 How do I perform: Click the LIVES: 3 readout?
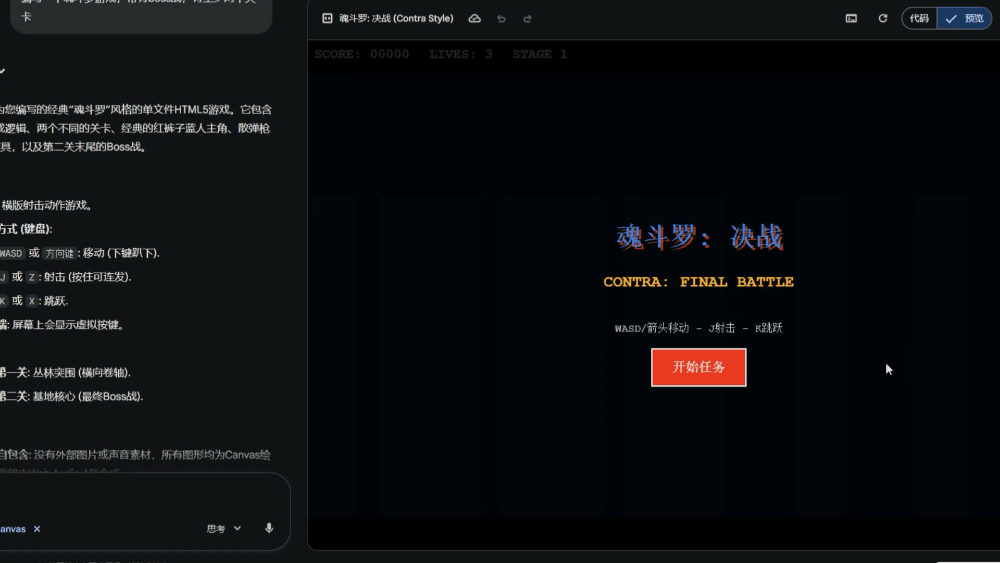tap(460, 54)
